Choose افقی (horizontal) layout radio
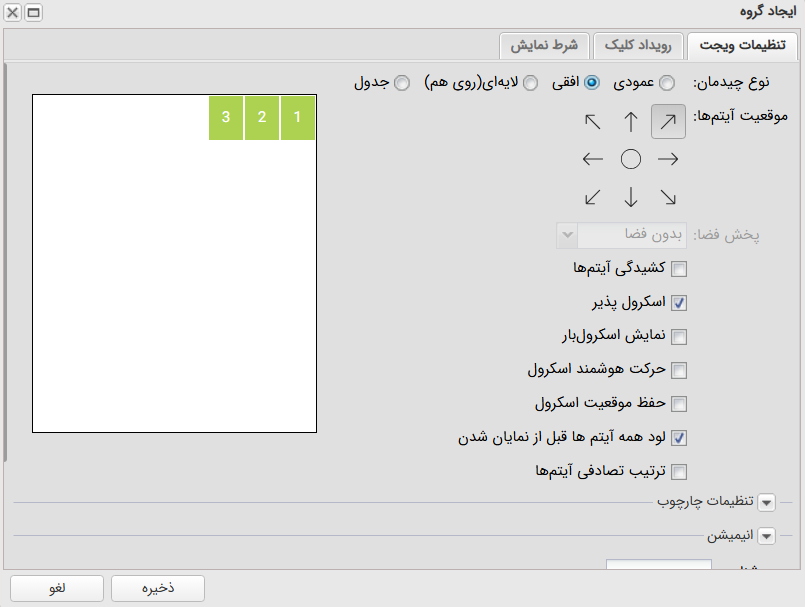 [592, 83]
